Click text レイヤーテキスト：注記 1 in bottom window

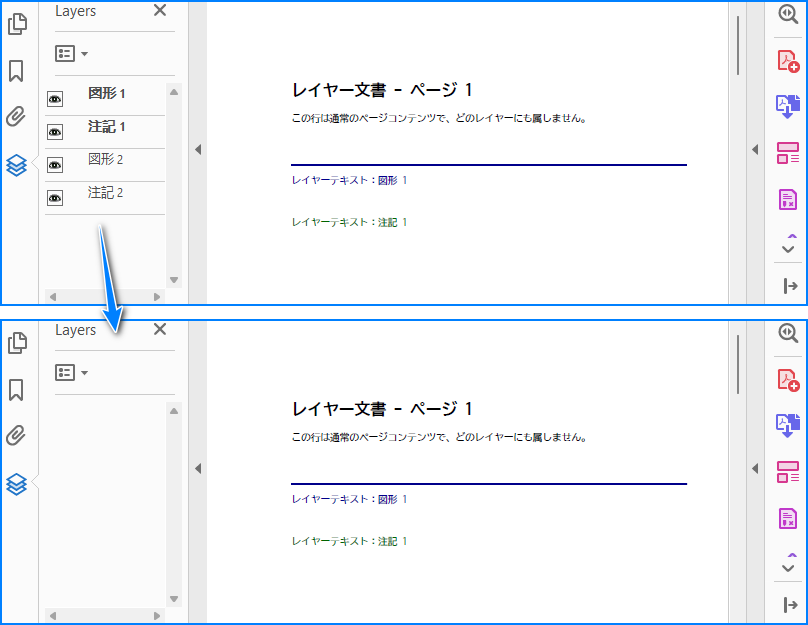click(349, 541)
